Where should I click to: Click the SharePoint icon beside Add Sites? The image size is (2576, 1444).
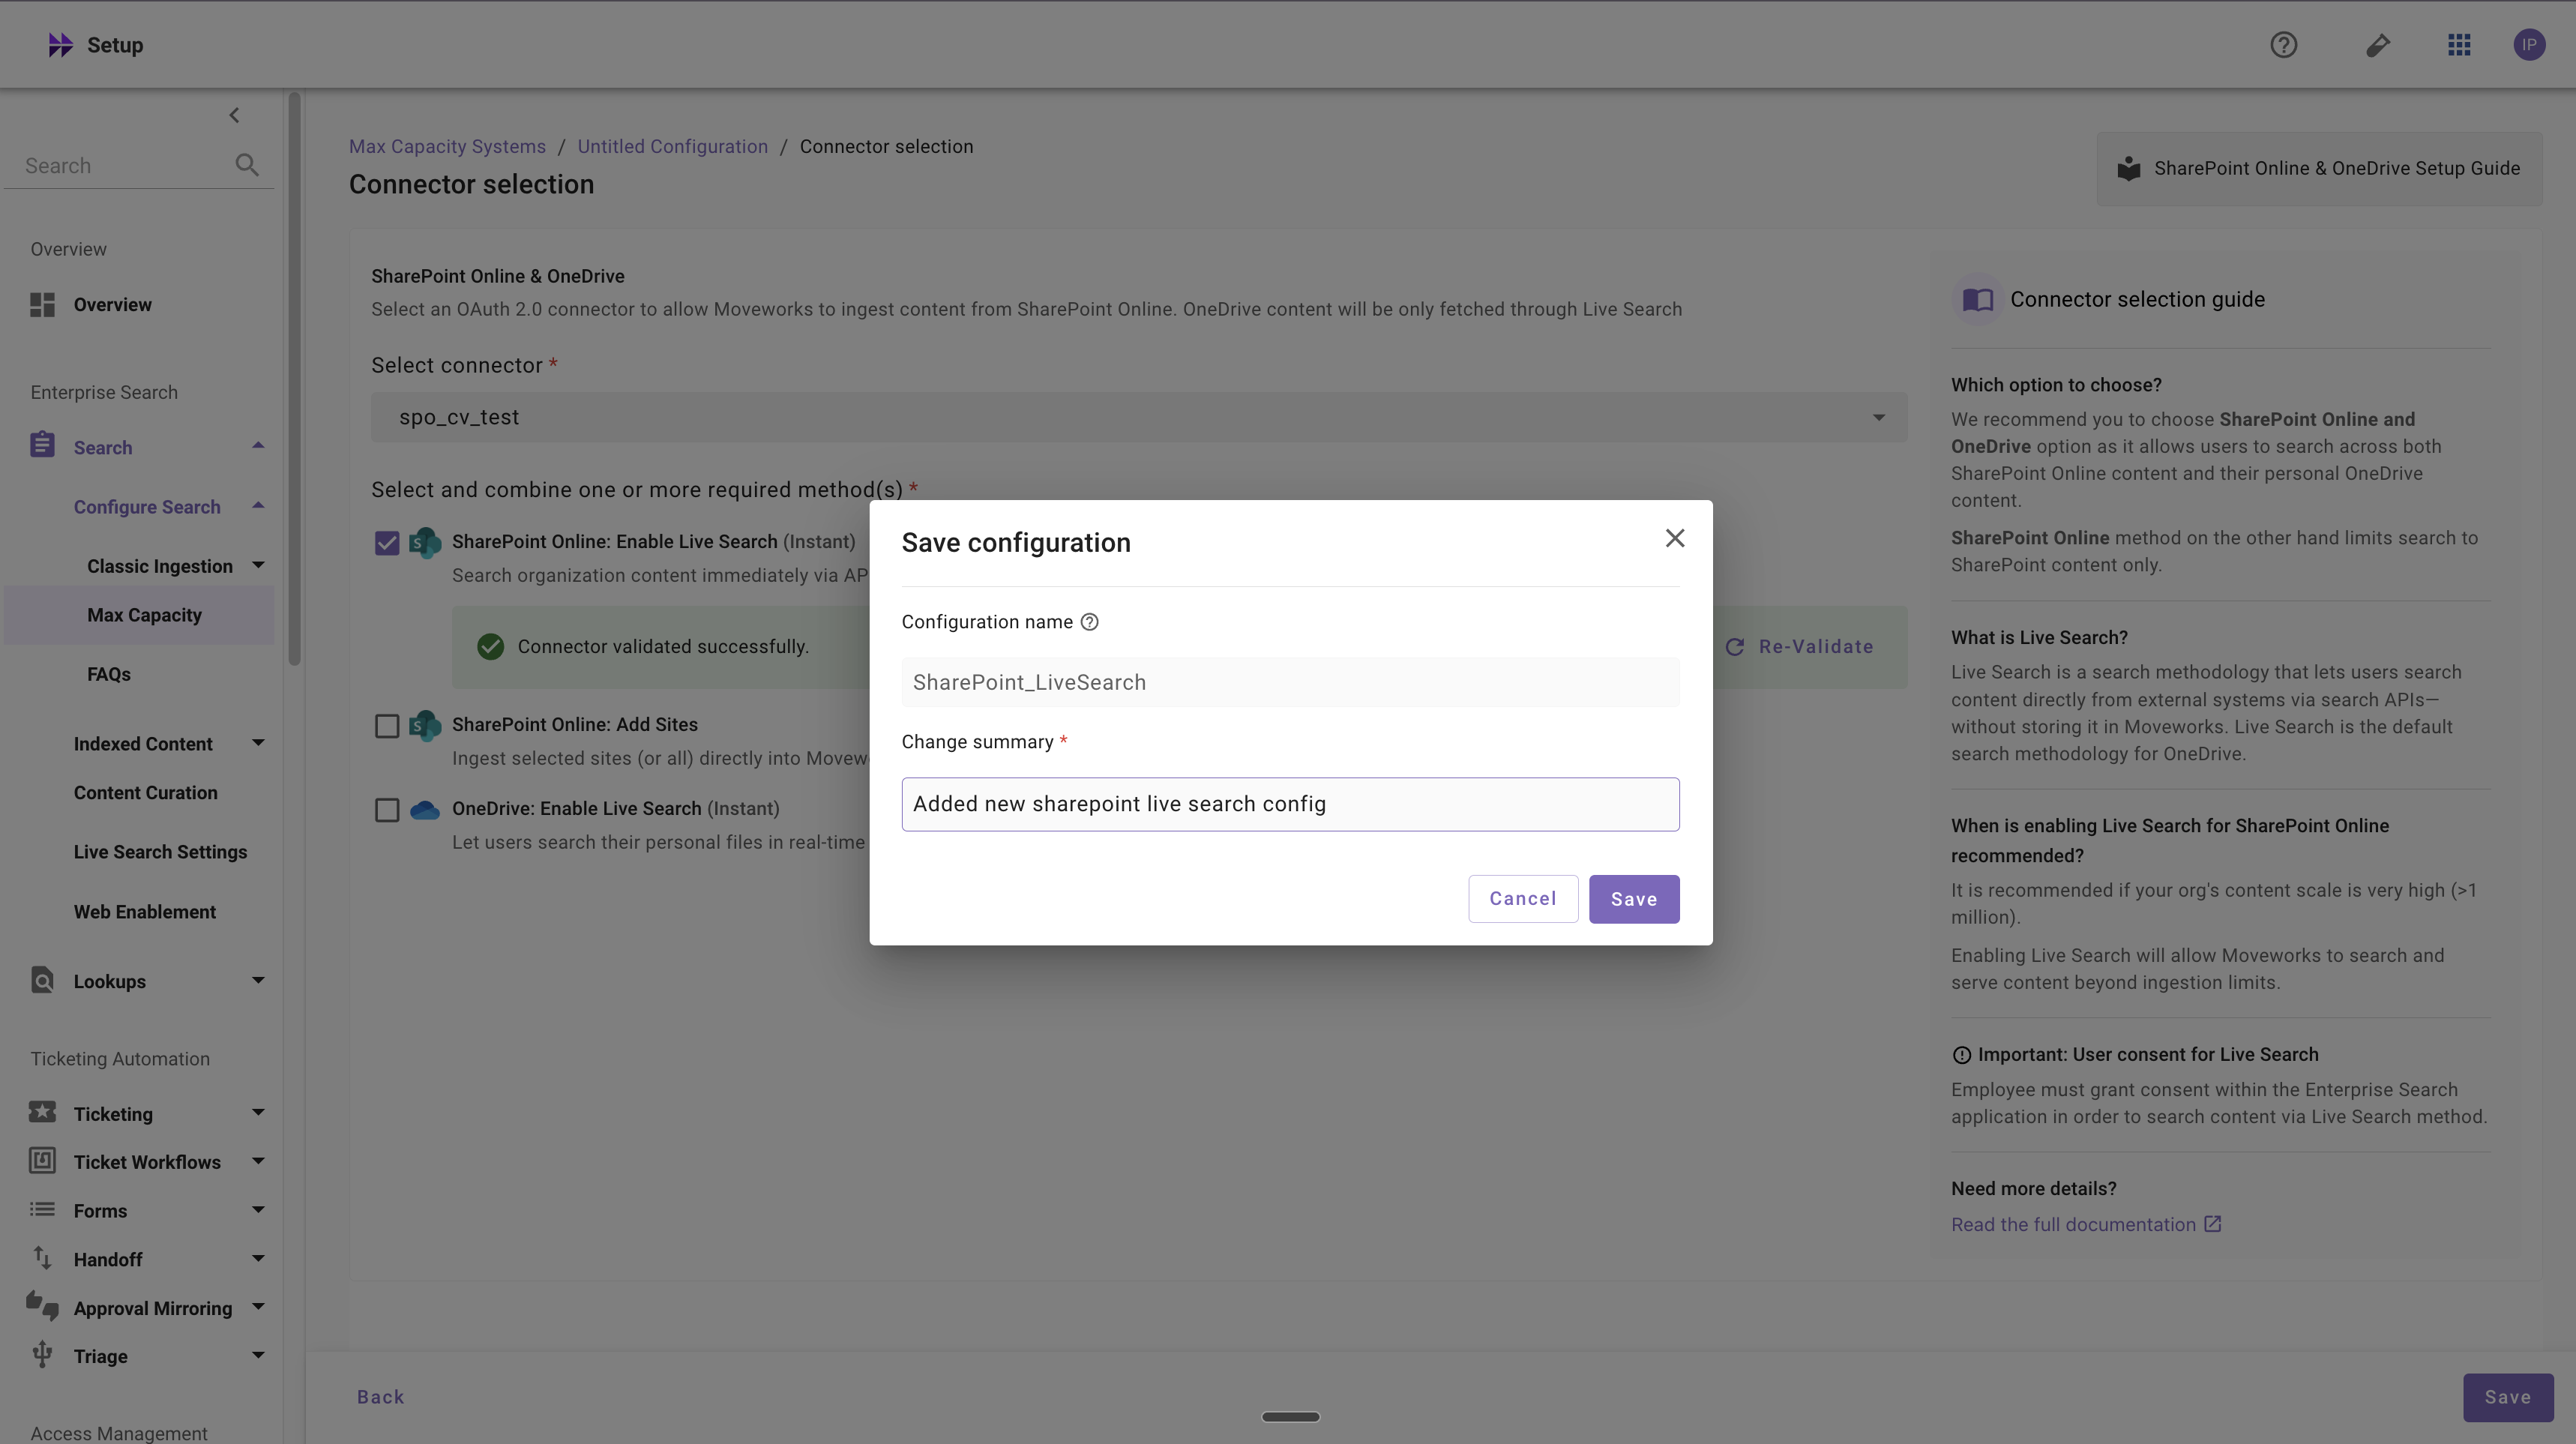[x=425, y=725]
